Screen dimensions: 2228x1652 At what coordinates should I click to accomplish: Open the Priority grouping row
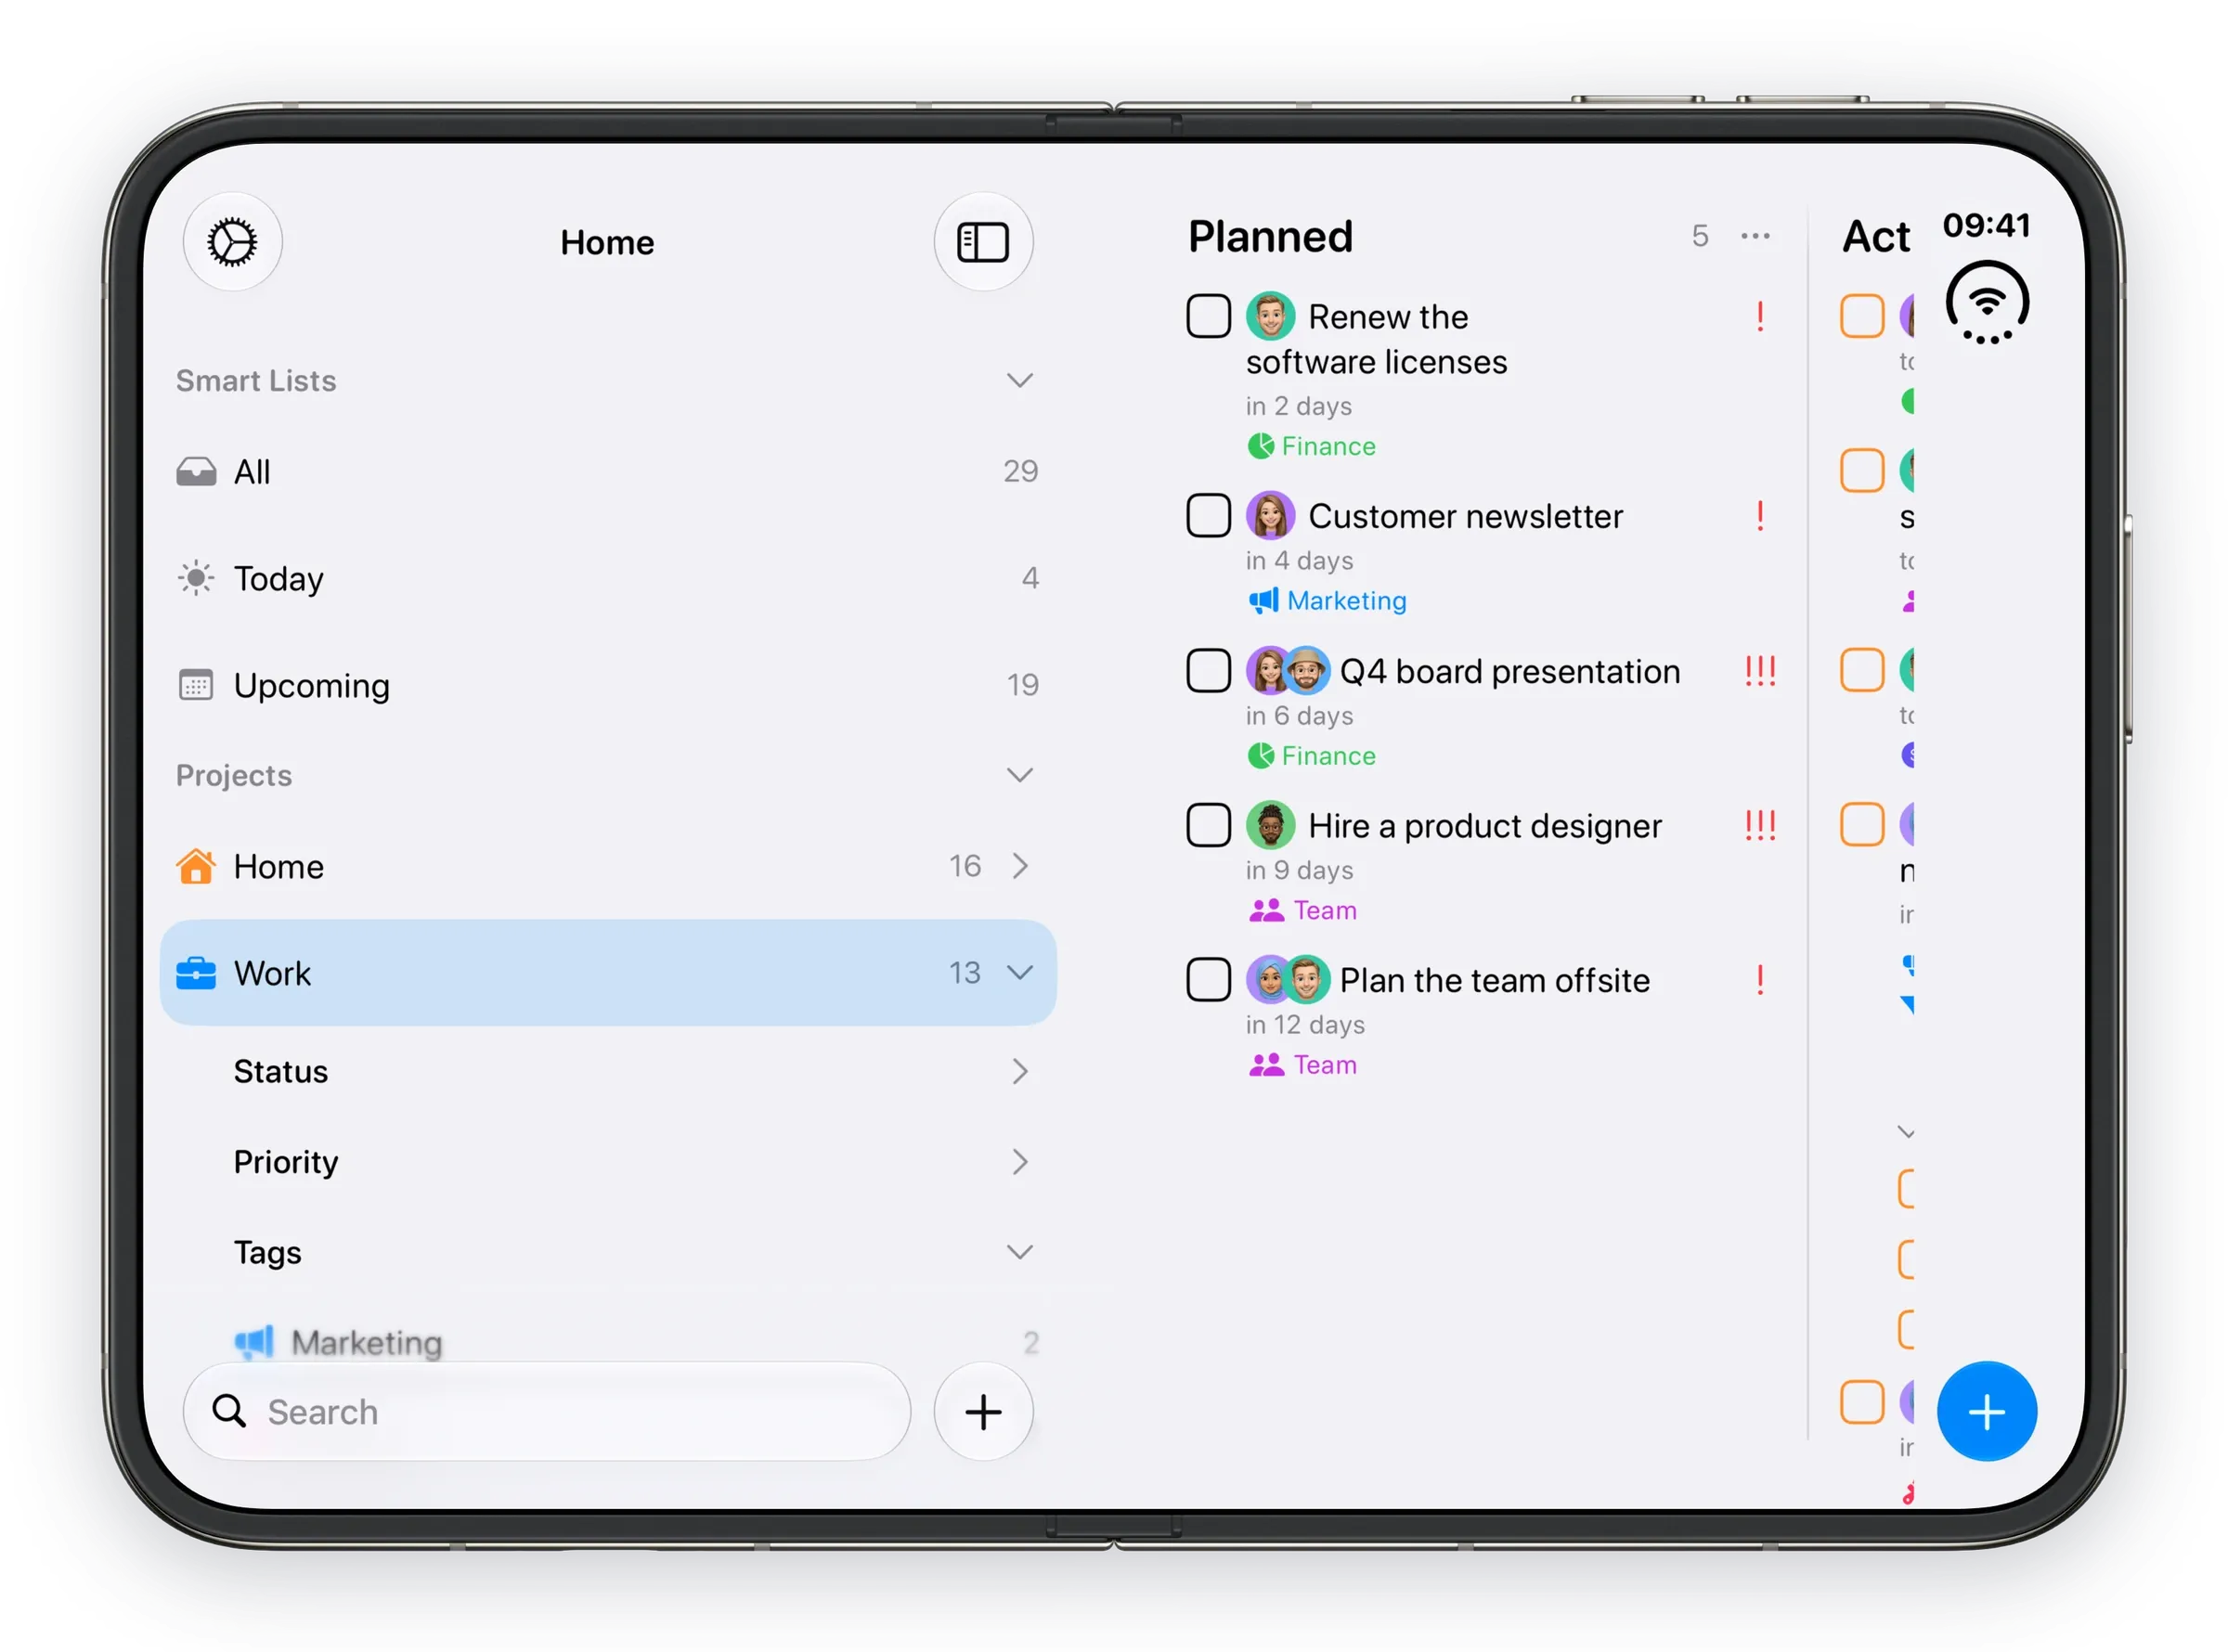coord(607,1161)
